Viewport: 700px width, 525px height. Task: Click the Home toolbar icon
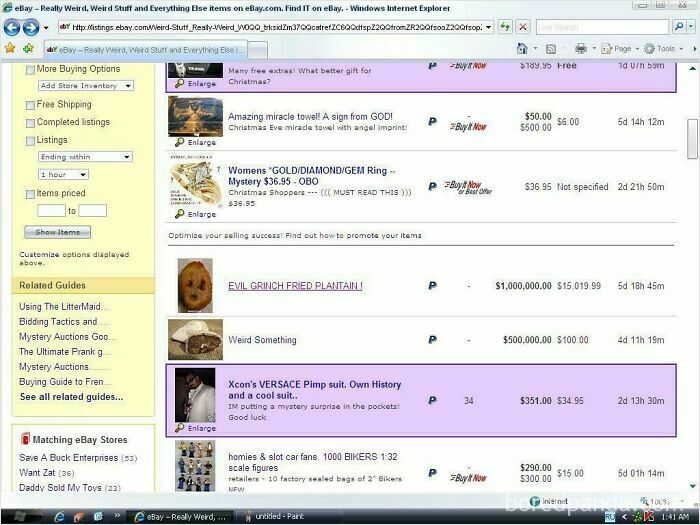[522, 48]
